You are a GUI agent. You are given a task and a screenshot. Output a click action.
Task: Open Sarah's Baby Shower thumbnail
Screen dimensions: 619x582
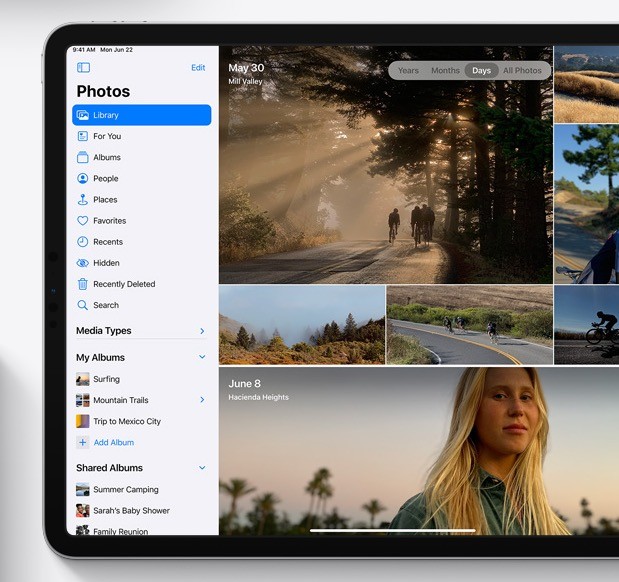click(x=83, y=511)
